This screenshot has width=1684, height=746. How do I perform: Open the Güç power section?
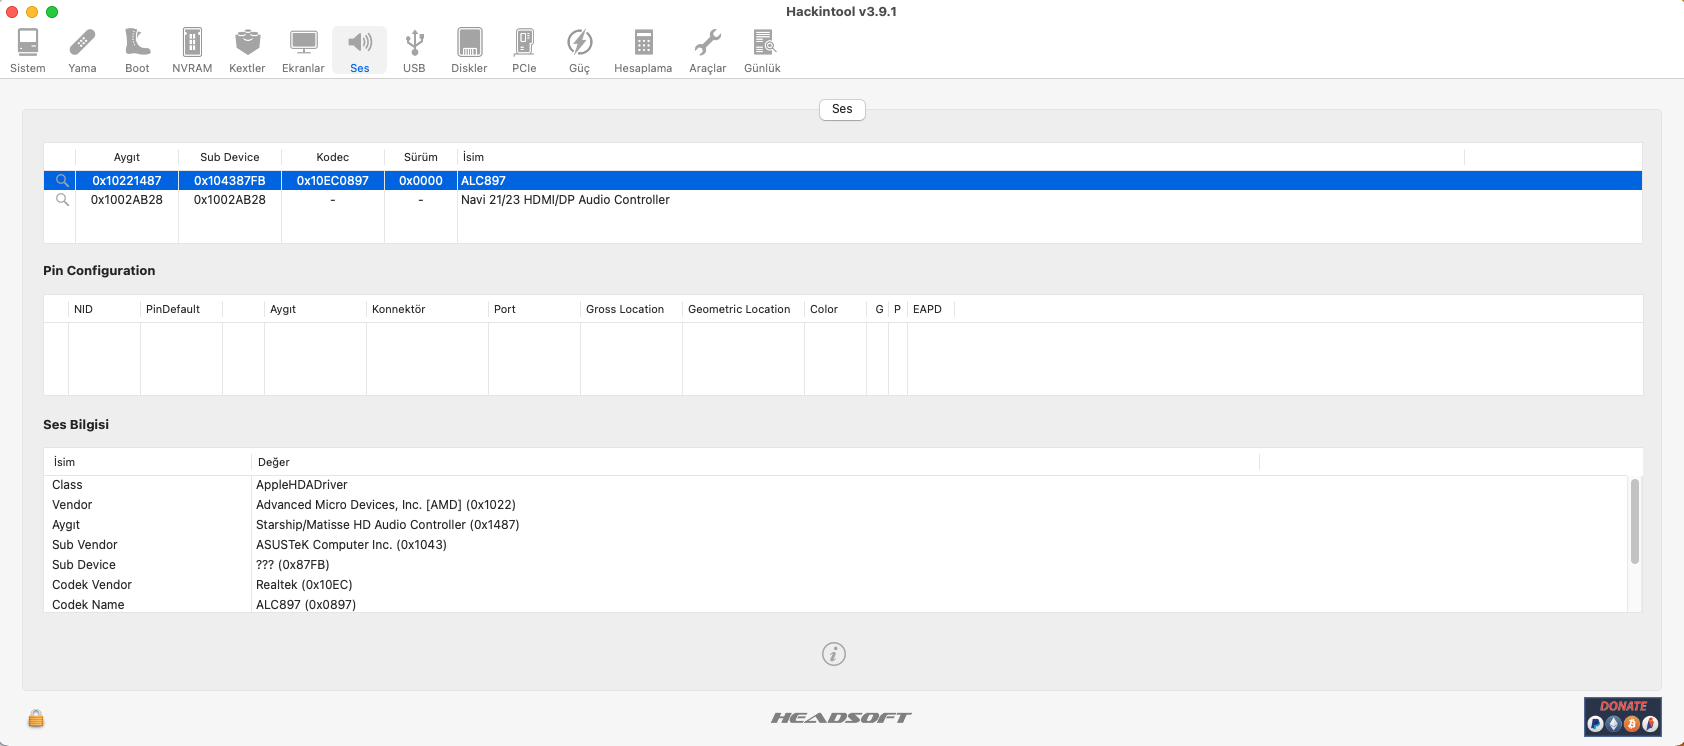coord(579,50)
